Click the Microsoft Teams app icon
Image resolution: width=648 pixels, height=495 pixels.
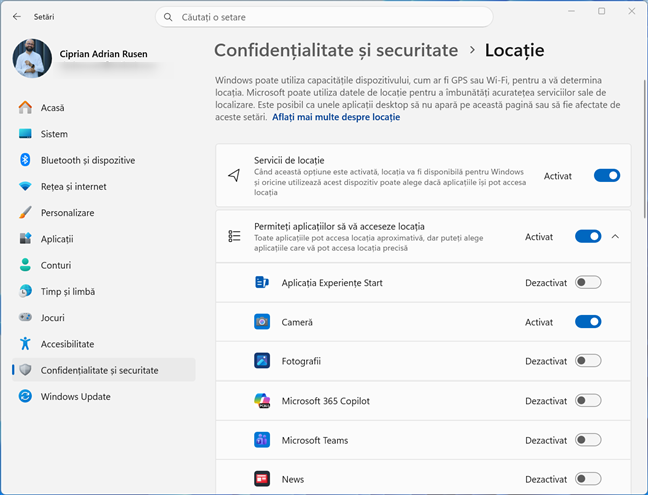262,440
